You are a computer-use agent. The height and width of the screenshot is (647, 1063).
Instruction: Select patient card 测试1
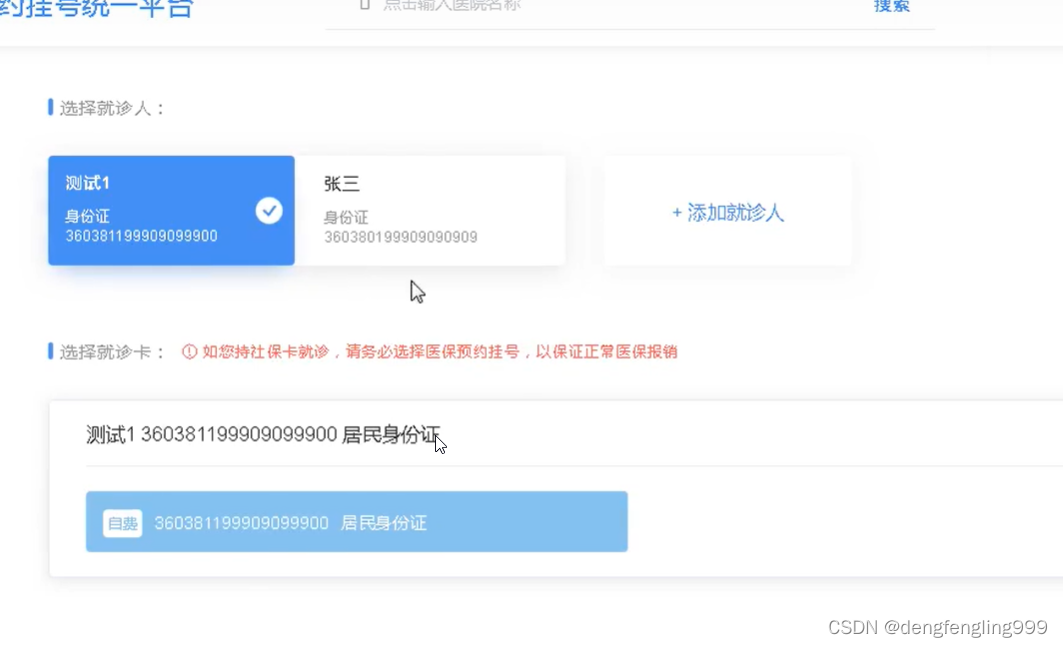coord(171,210)
